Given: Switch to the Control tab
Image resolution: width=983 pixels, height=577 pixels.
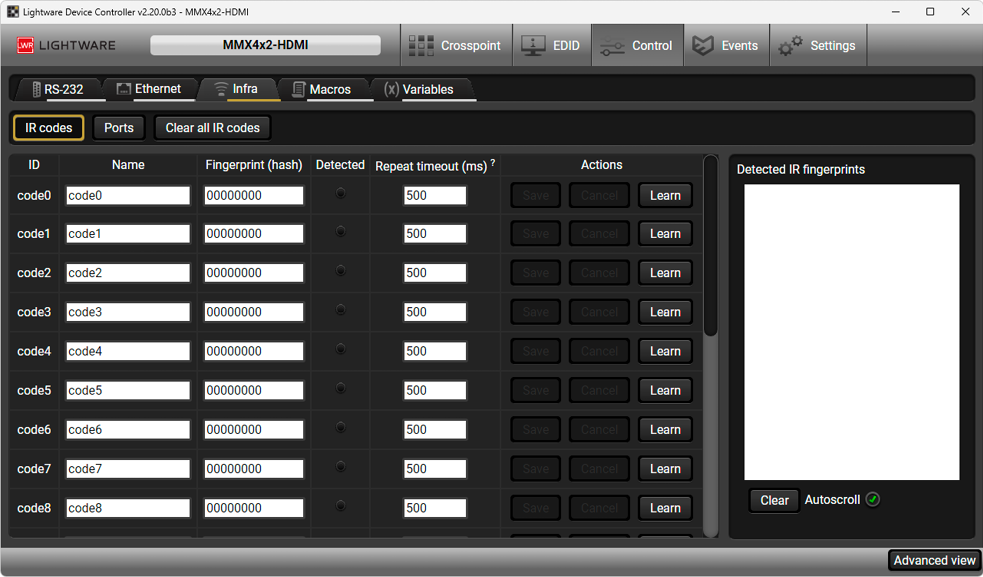Looking at the screenshot, I should coord(637,46).
